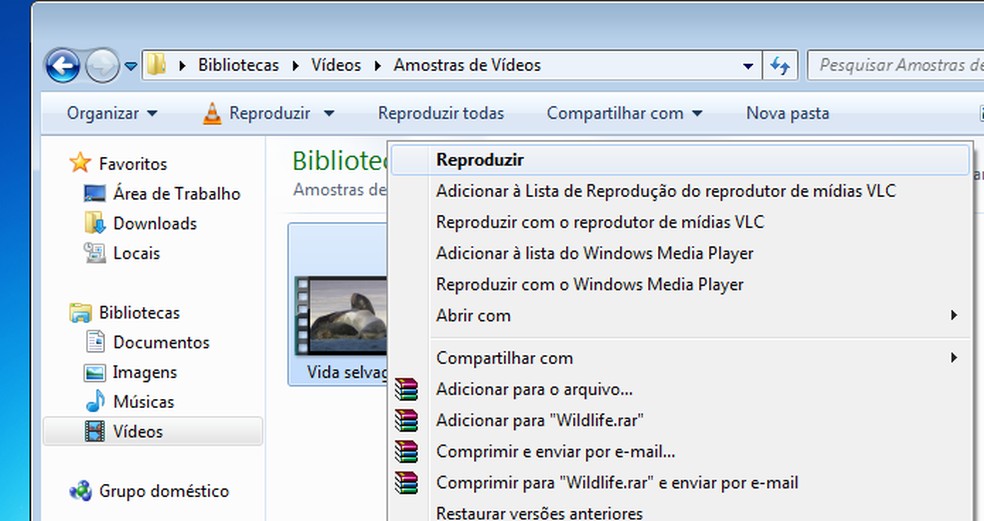The image size is (984, 521).
Task: Click Nova pasta in the toolbar
Action: [788, 114]
